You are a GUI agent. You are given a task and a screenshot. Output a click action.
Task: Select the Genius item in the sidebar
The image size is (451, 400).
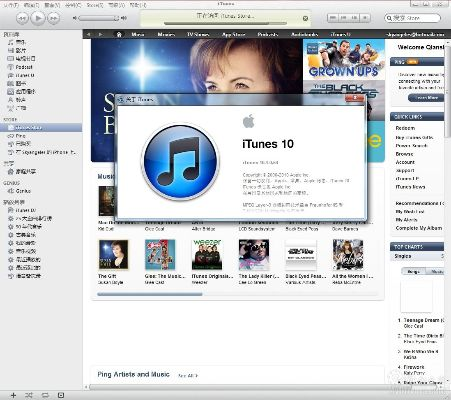[23, 191]
